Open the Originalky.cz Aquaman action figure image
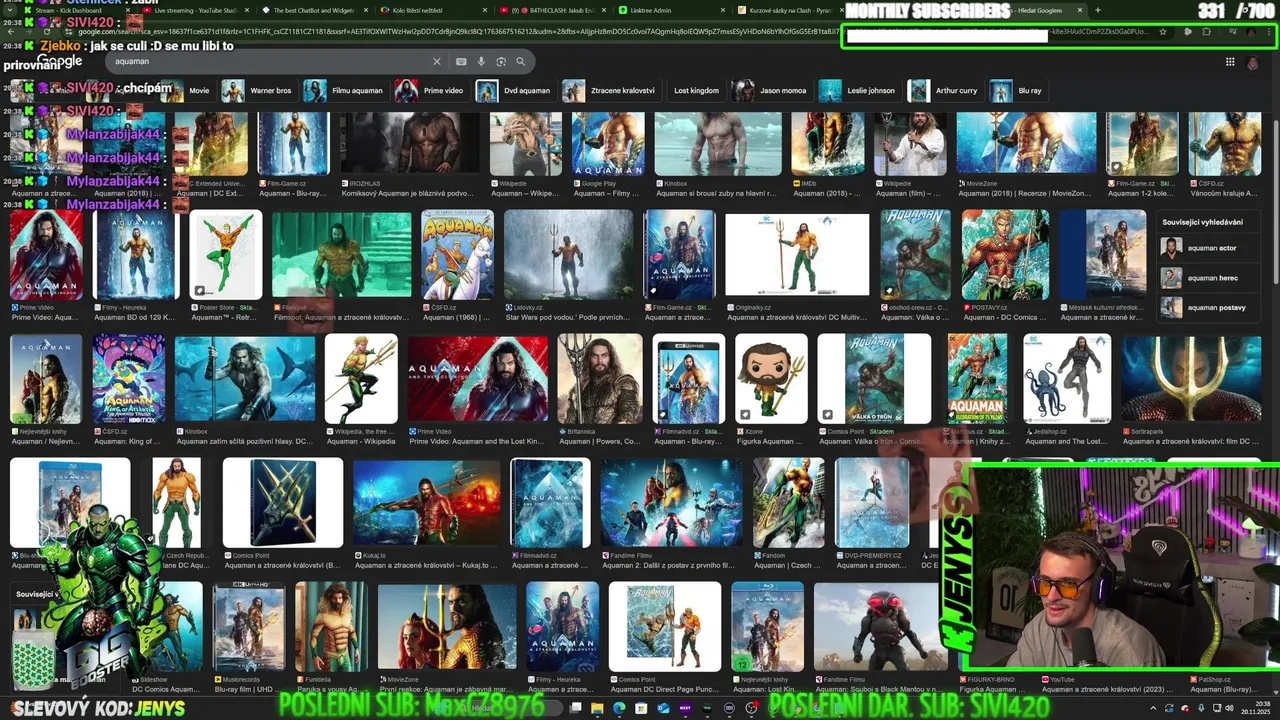Screen dimensions: 1280x720 point(797,255)
